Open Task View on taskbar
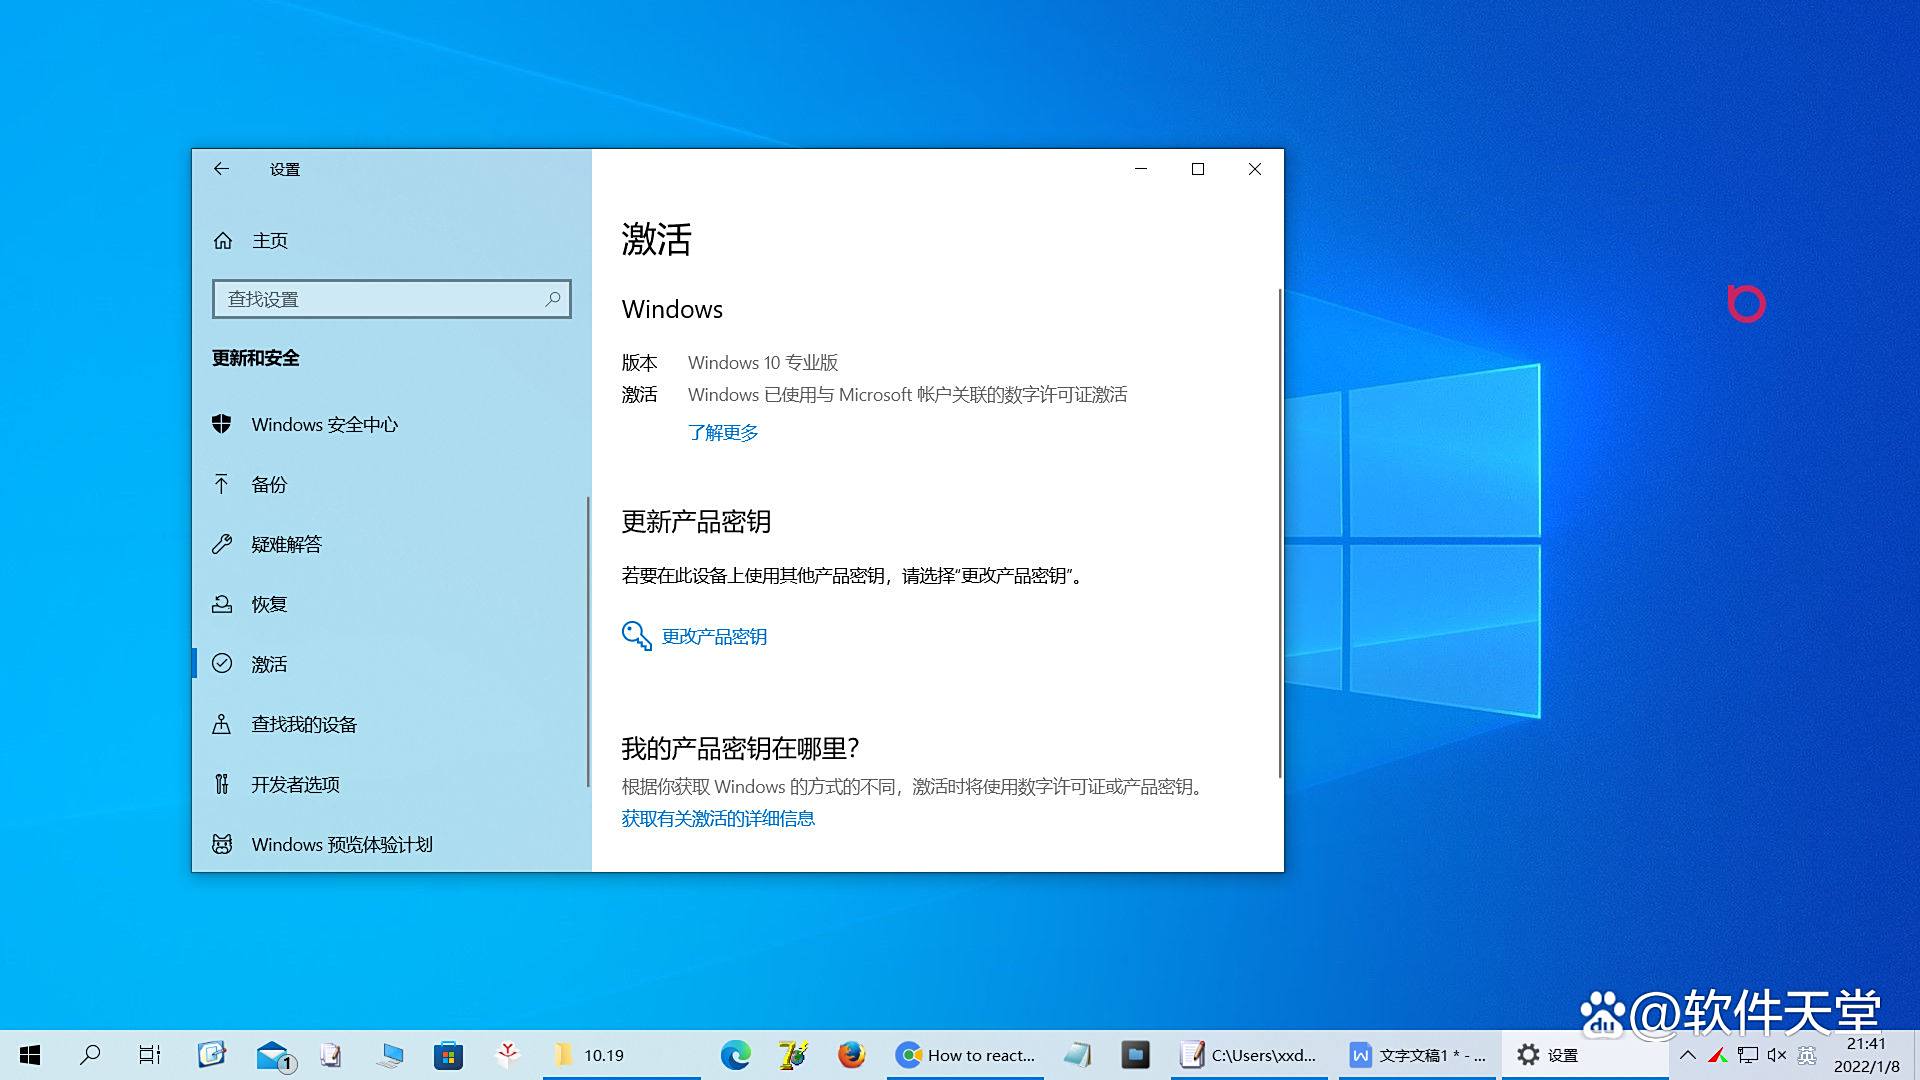 click(150, 1055)
